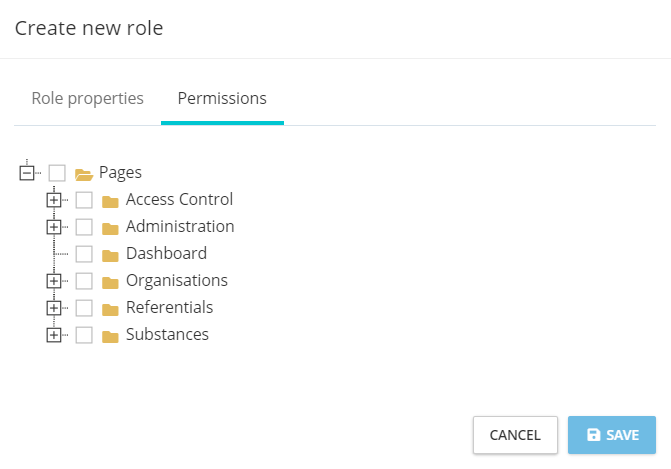Screen dimensions: 671x469
Task: Select the Substances permission checkbox
Action: click(x=84, y=335)
